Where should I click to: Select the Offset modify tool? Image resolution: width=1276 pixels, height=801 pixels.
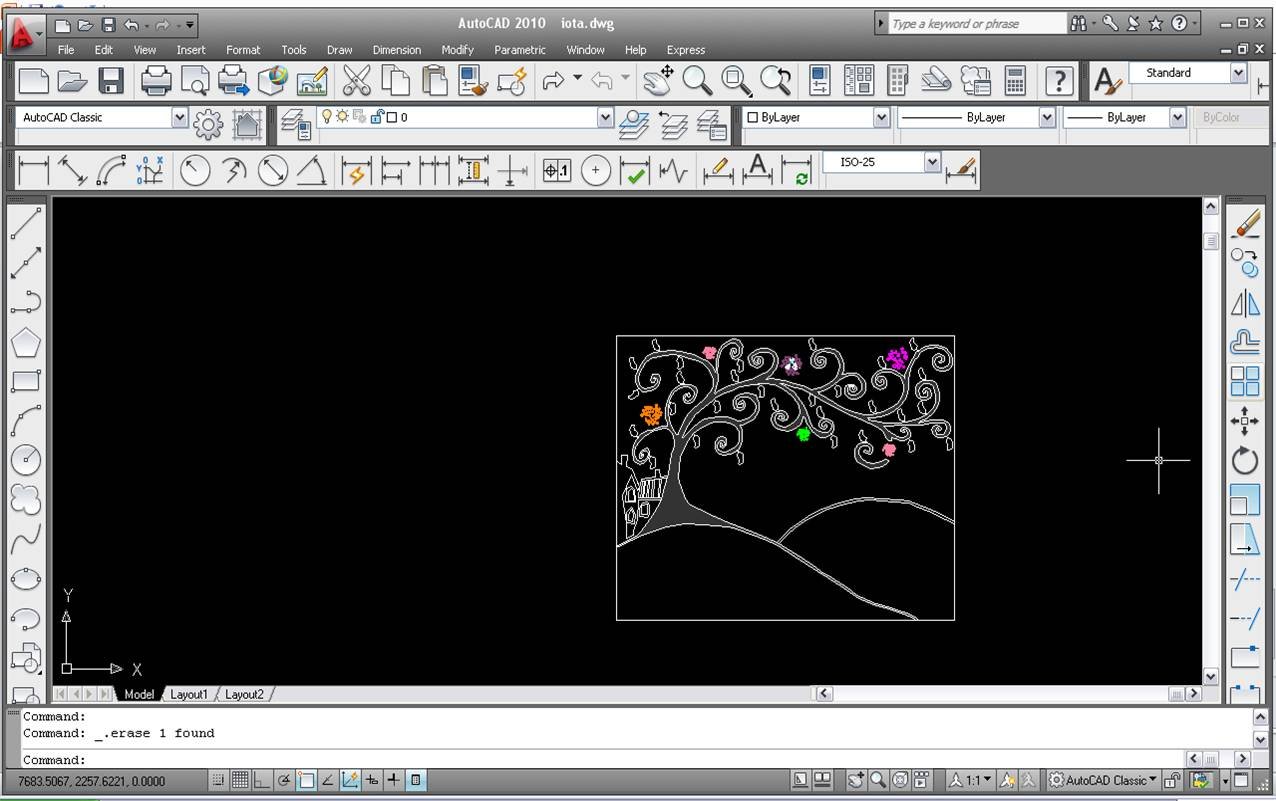point(1245,342)
